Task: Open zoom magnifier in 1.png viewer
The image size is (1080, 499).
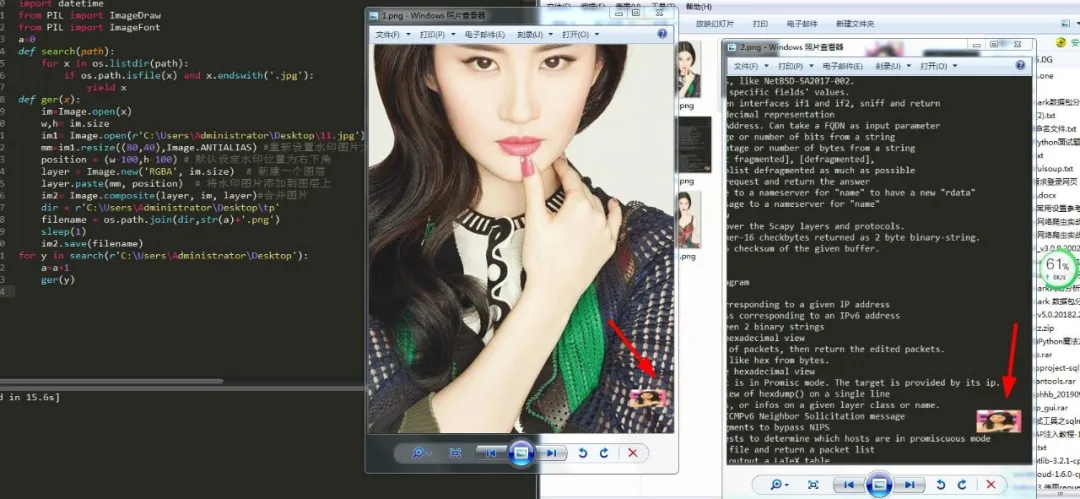Action: [420, 453]
